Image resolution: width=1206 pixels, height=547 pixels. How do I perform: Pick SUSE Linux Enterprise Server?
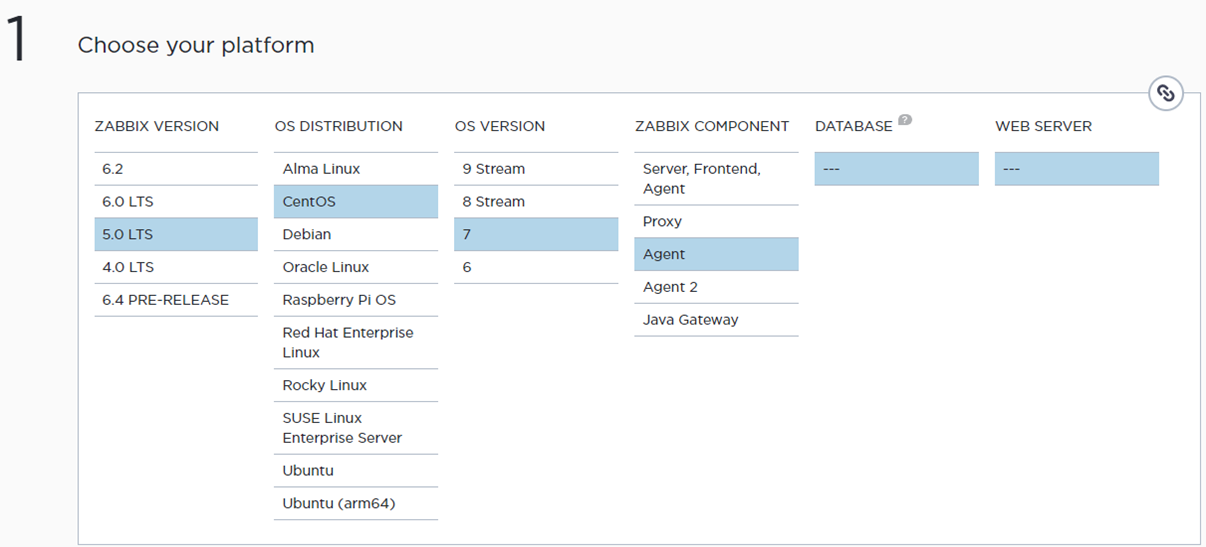click(x=356, y=428)
